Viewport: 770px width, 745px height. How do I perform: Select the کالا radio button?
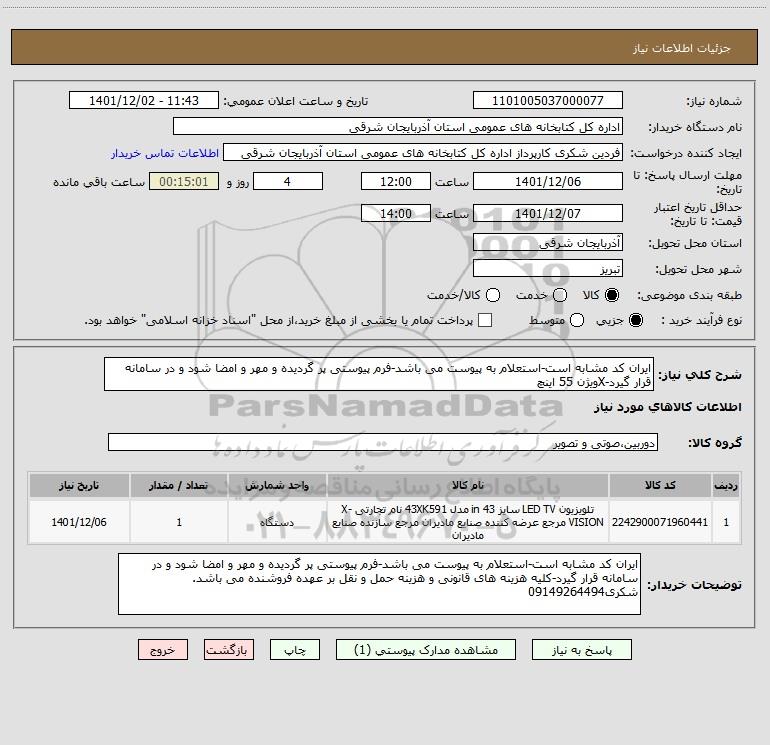(612, 295)
